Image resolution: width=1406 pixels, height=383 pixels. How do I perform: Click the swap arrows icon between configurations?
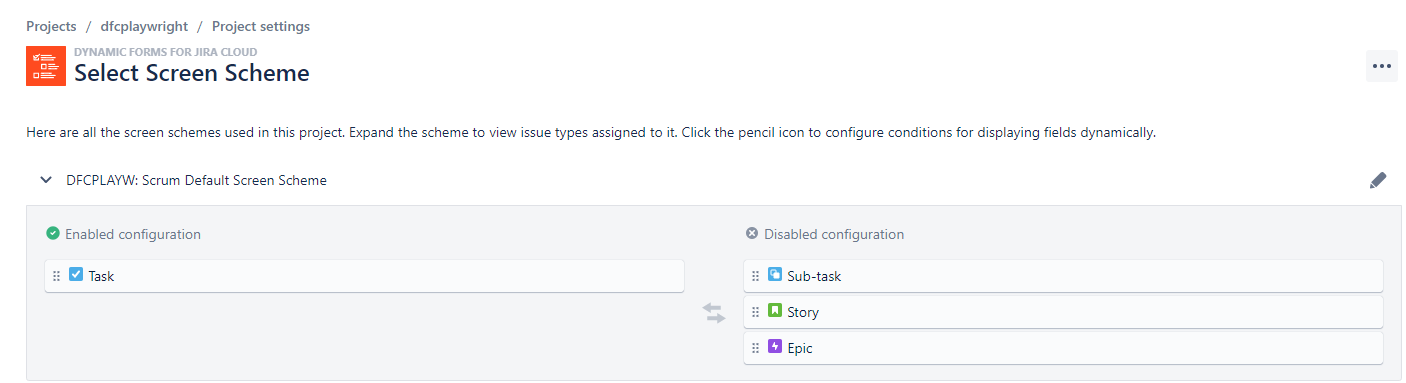point(714,313)
